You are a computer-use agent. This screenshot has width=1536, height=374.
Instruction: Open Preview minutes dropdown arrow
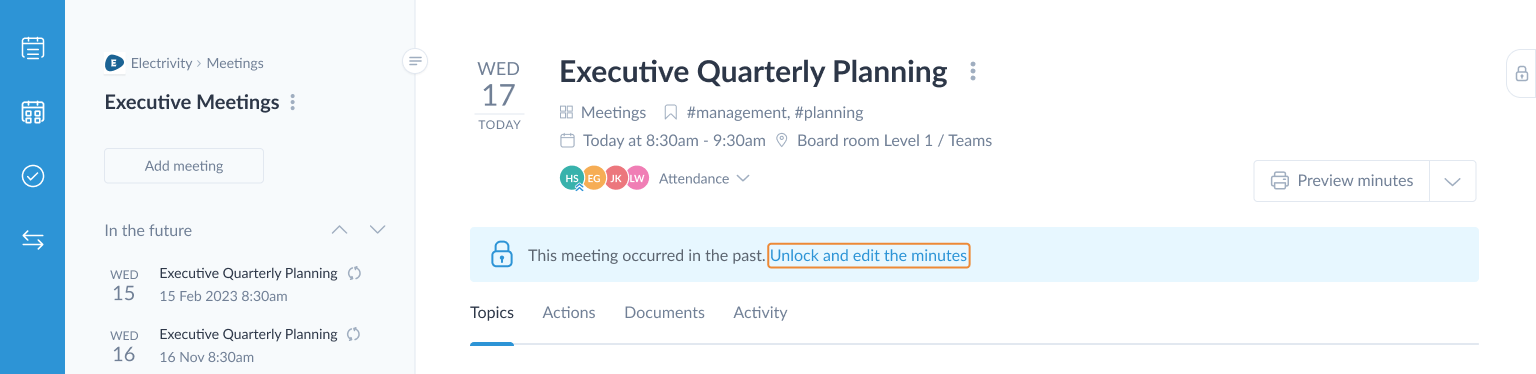(1453, 181)
